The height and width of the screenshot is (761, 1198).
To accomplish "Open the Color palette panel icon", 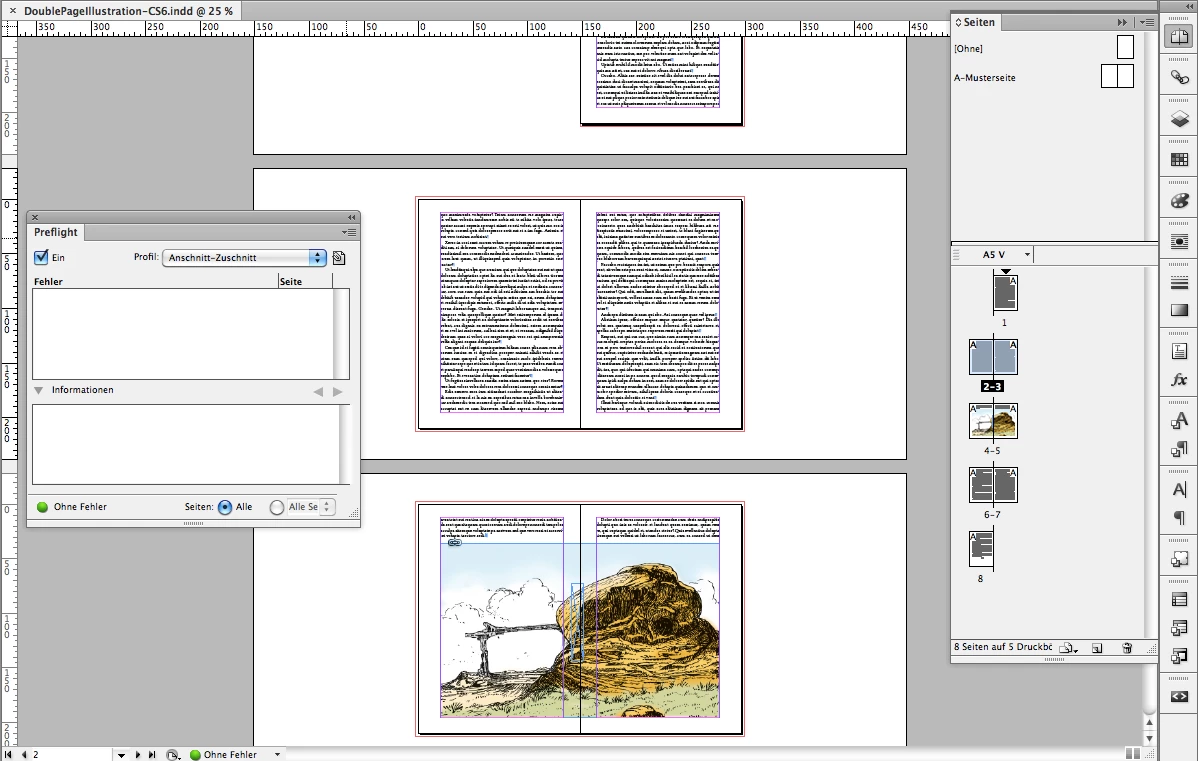I will pos(1179,201).
